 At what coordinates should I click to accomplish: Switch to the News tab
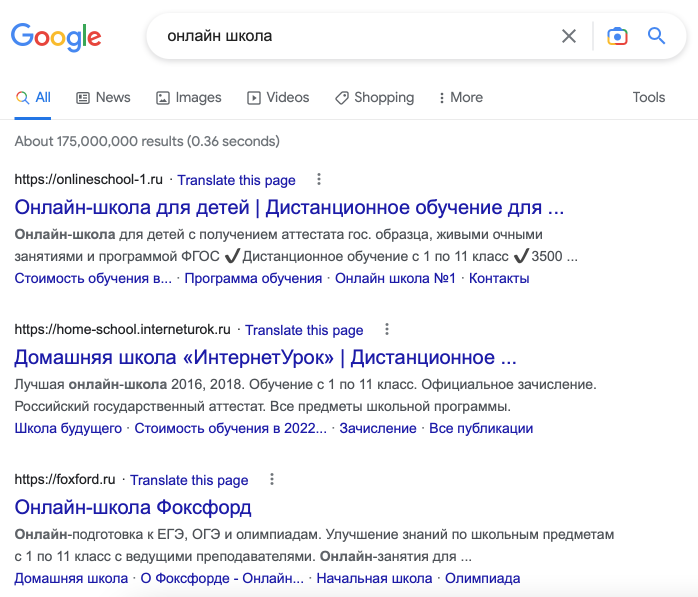pyautogui.click(x=103, y=98)
